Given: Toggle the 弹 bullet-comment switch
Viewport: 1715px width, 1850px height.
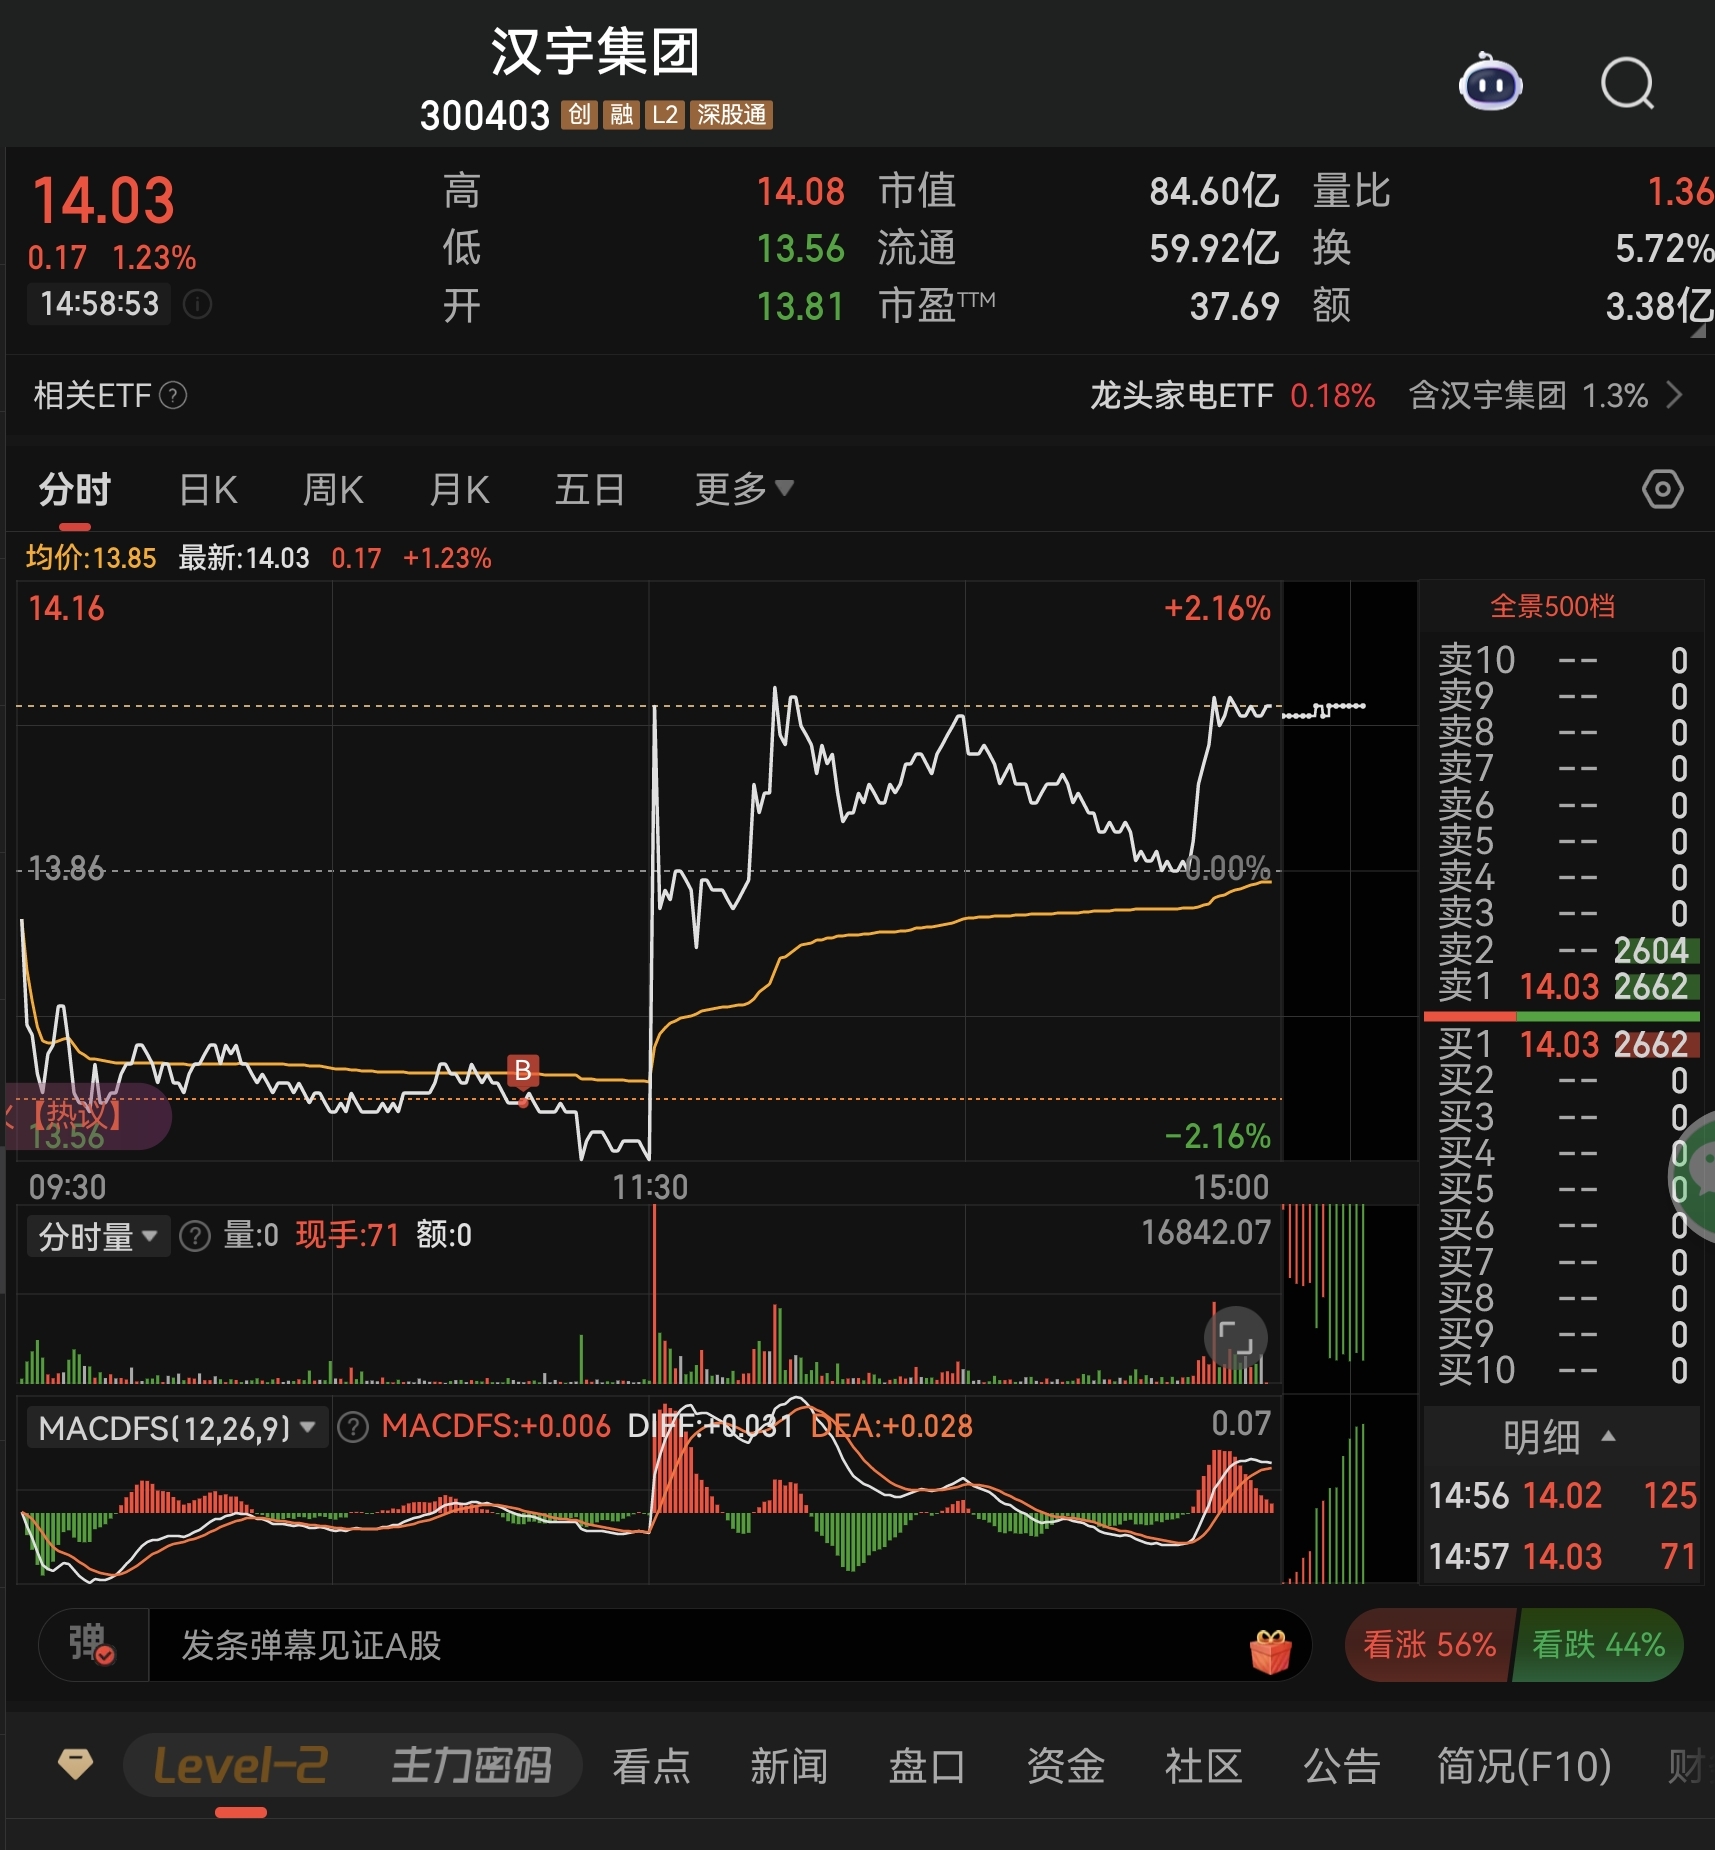Looking at the screenshot, I should 92,1645.
